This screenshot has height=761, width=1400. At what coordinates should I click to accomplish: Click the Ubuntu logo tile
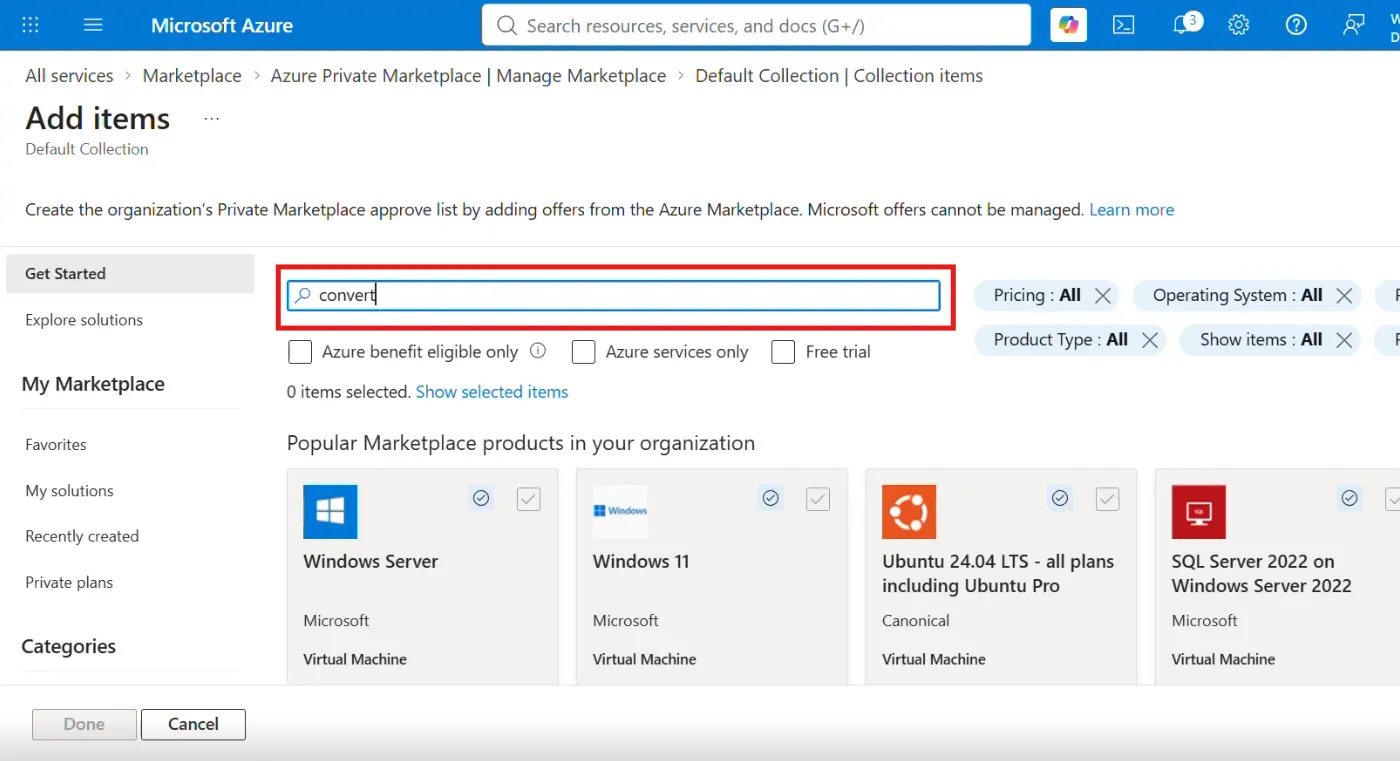click(x=909, y=512)
